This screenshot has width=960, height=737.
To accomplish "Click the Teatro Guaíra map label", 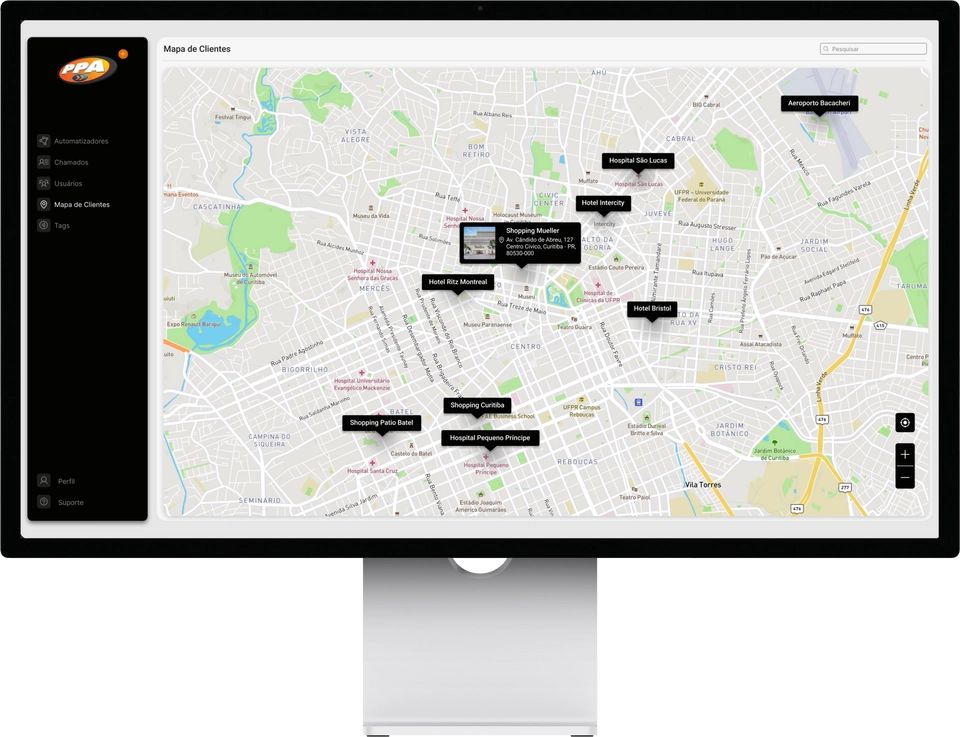I will pos(574,327).
